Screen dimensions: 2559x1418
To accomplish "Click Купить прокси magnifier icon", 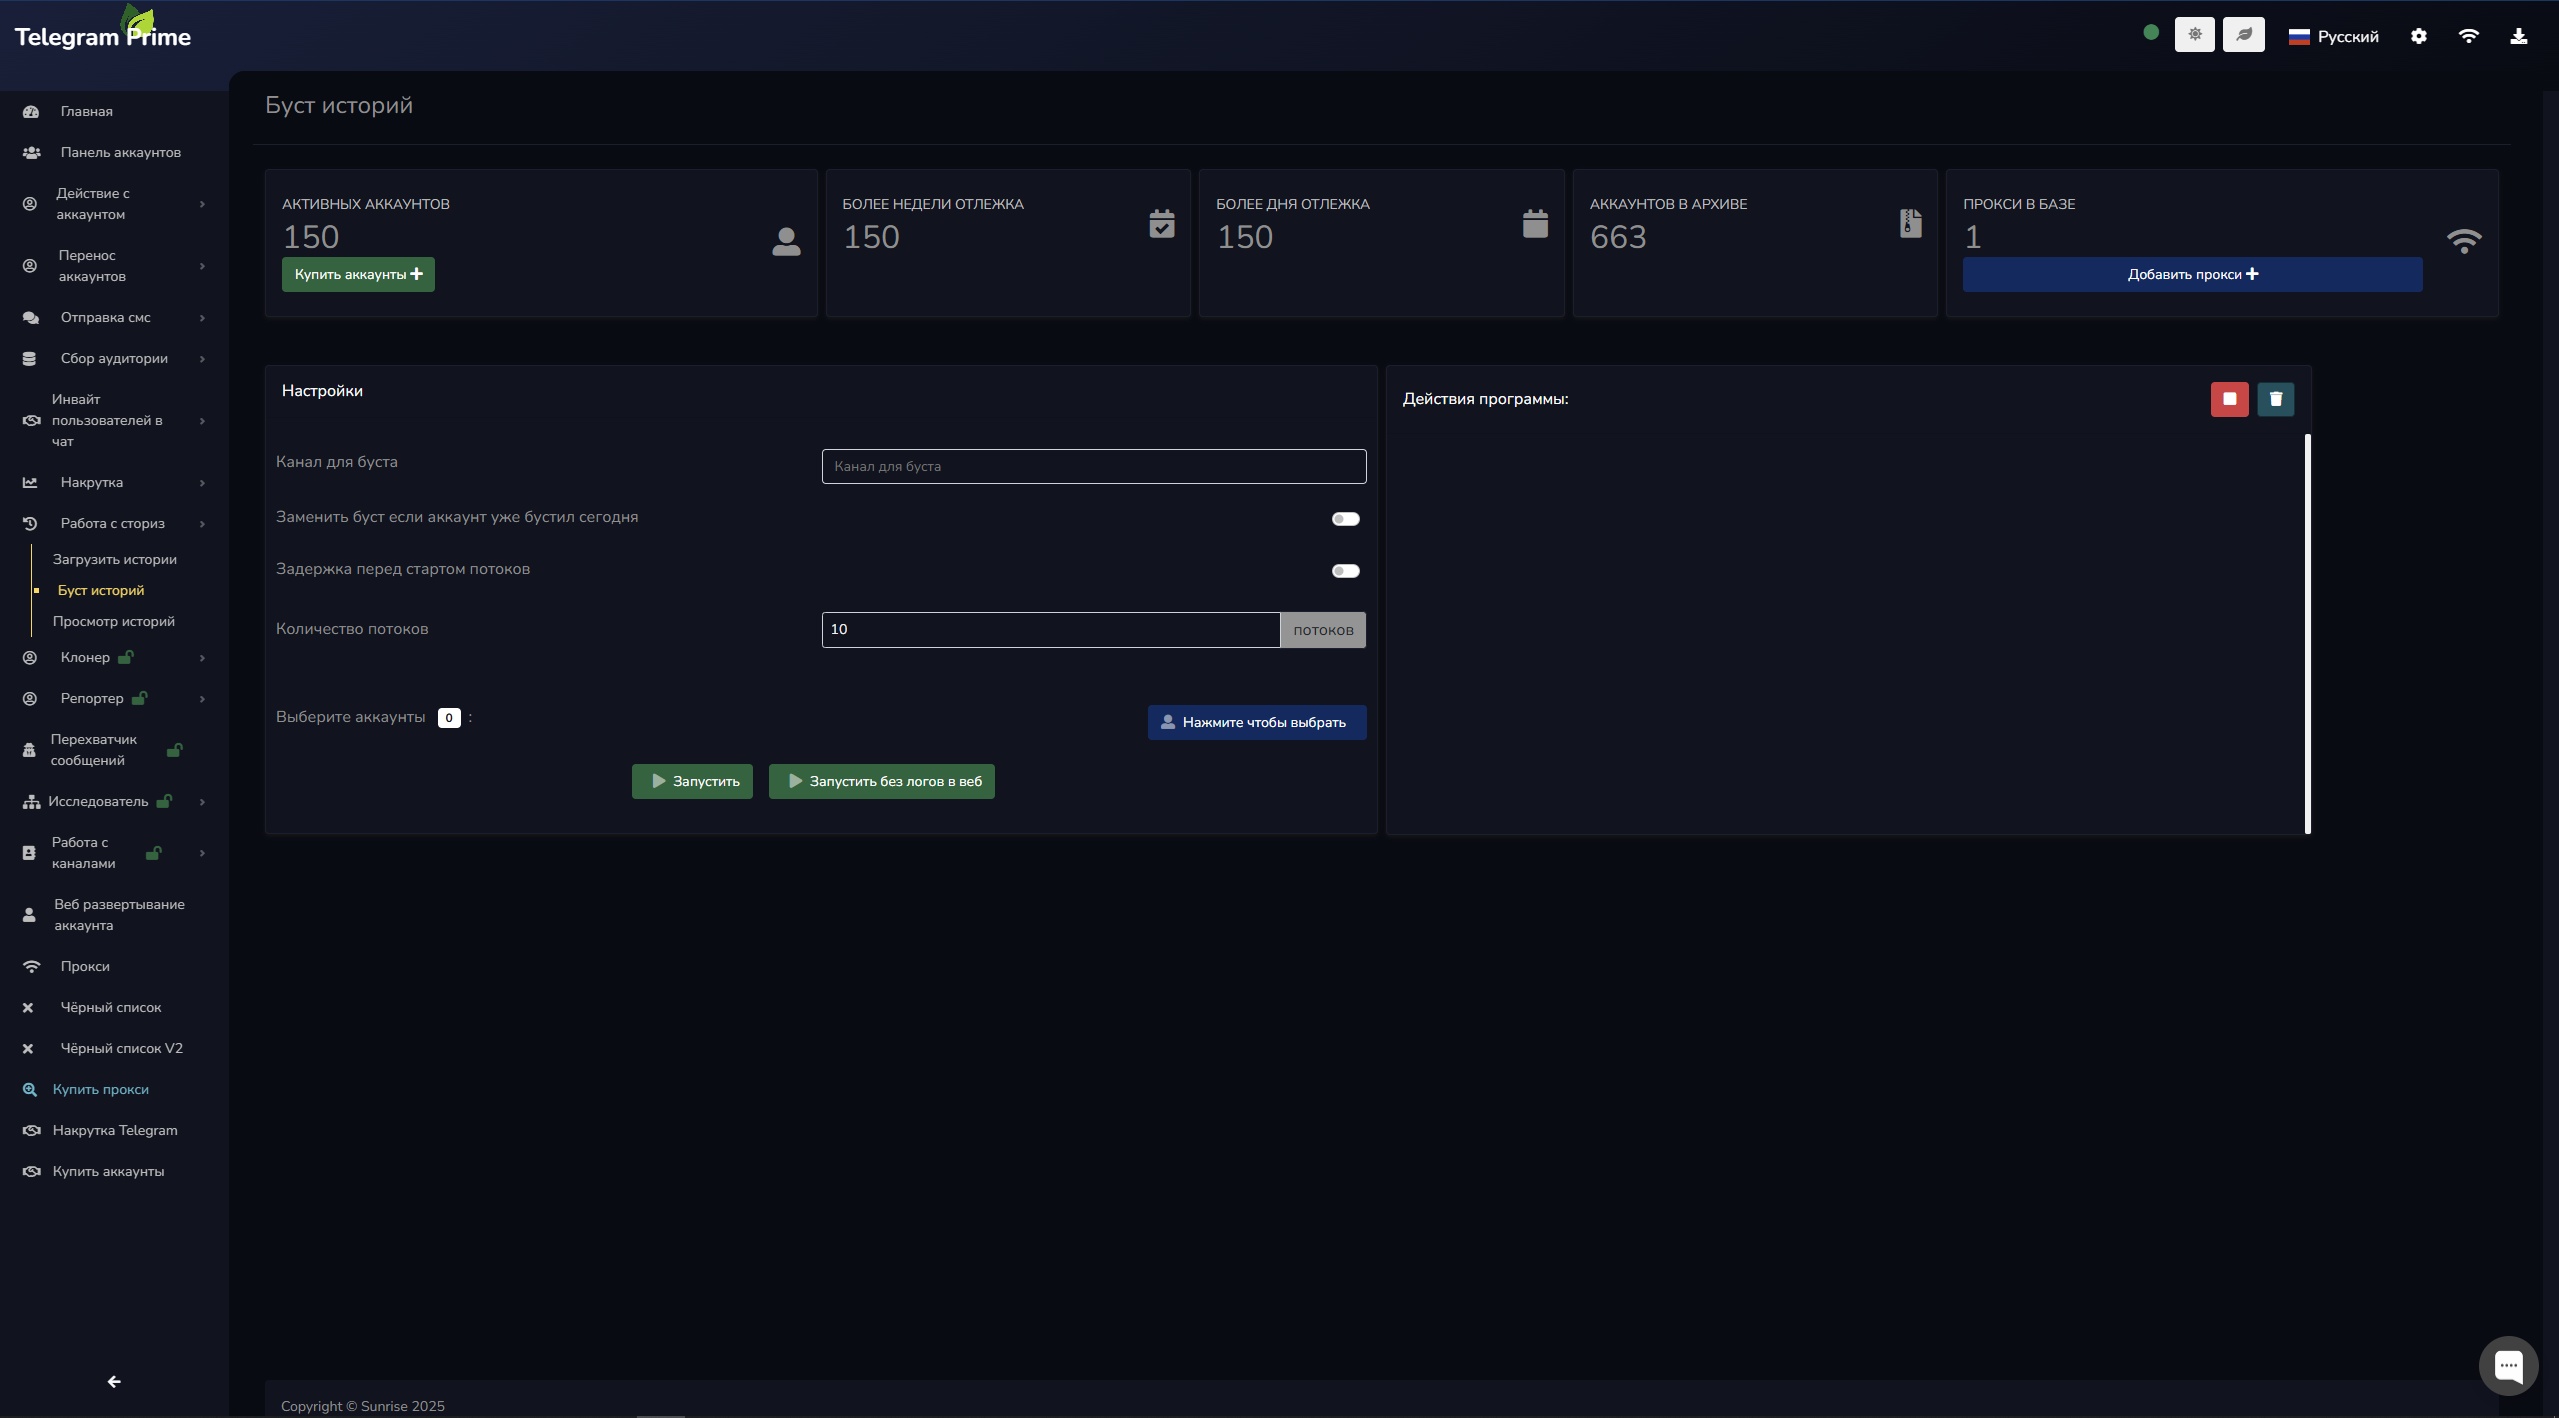I will [30, 1090].
